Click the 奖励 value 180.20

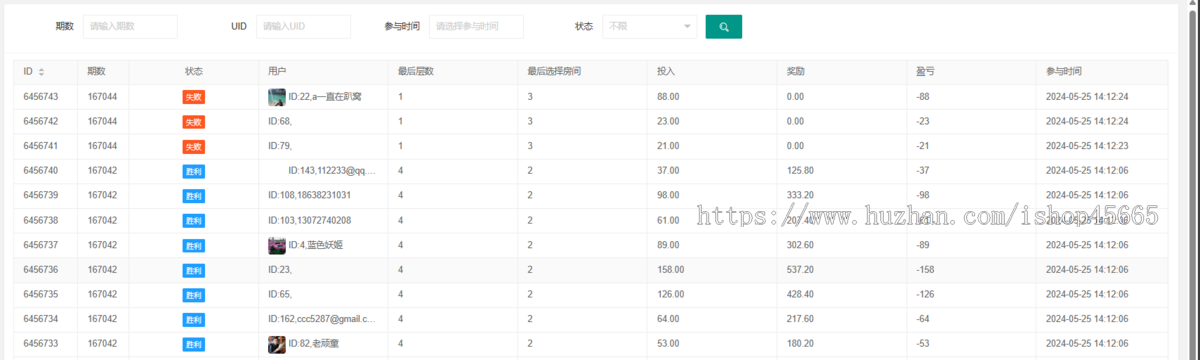click(800, 344)
